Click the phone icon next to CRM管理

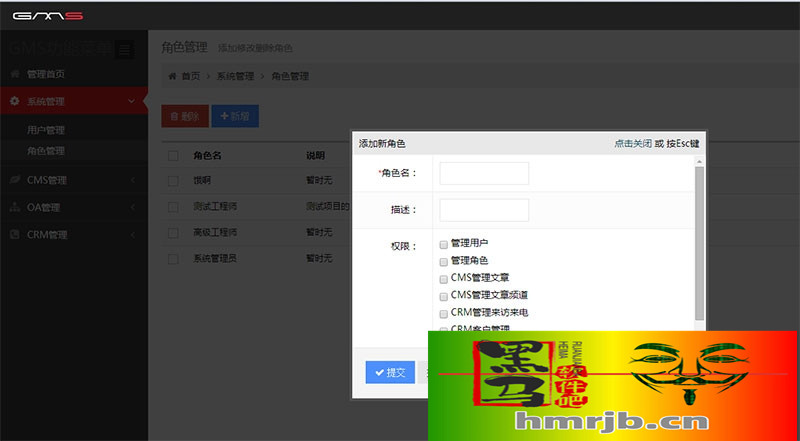(x=15, y=235)
